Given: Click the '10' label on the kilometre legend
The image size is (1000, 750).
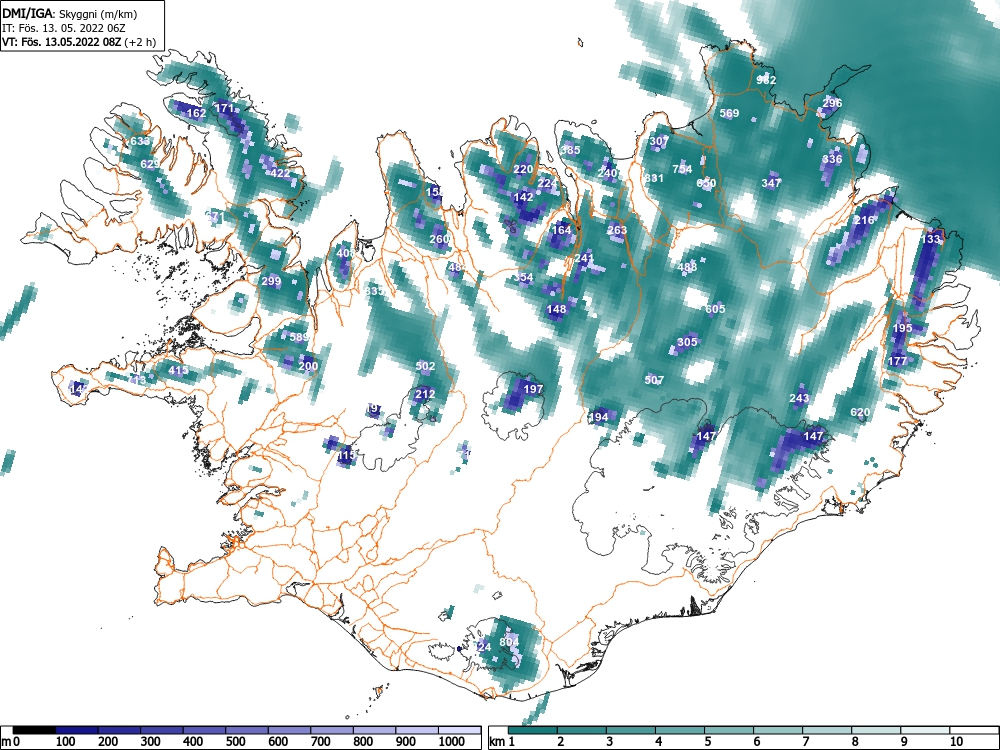Looking at the screenshot, I should (x=956, y=742).
